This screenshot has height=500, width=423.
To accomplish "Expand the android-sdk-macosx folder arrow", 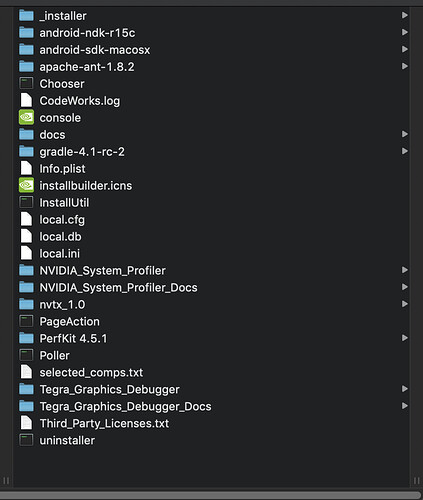I will pos(405,49).
